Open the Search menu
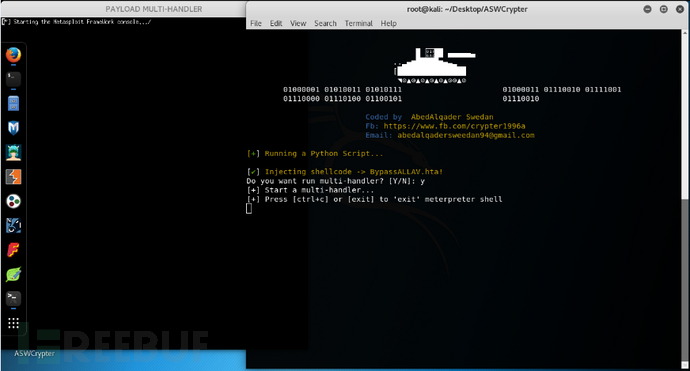The width and height of the screenshot is (690, 371). (325, 23)
